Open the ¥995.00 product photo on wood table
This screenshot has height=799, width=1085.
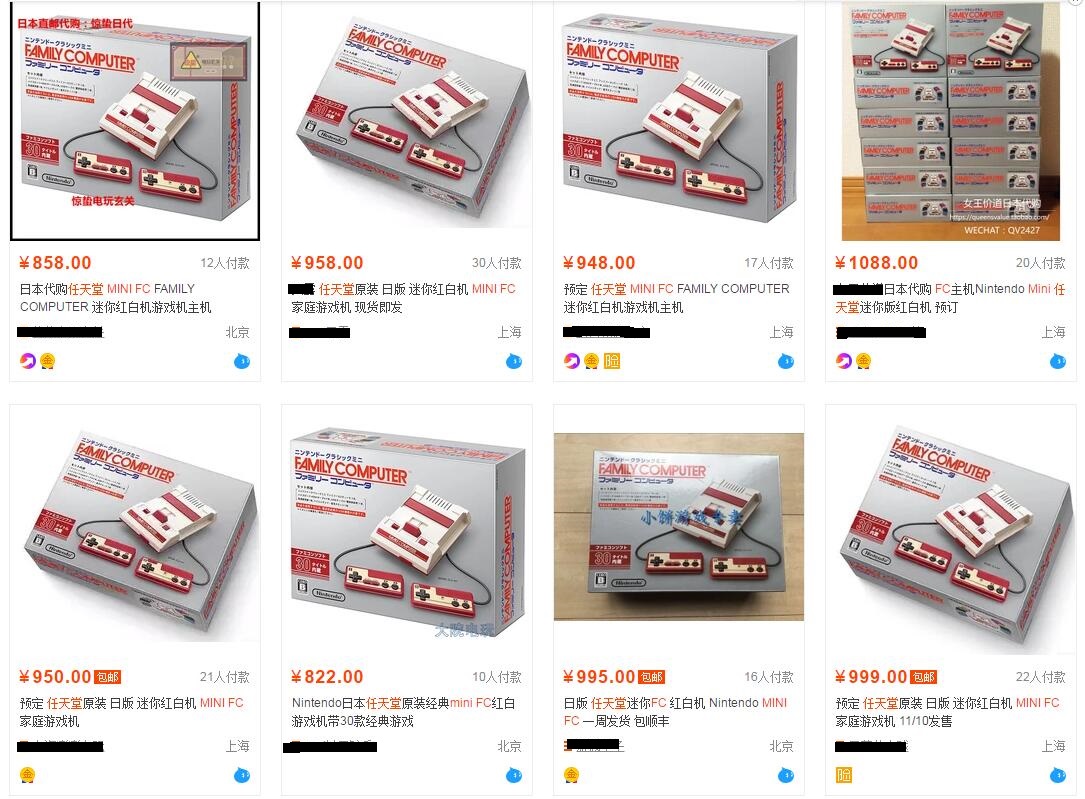[x=679, y=526]
